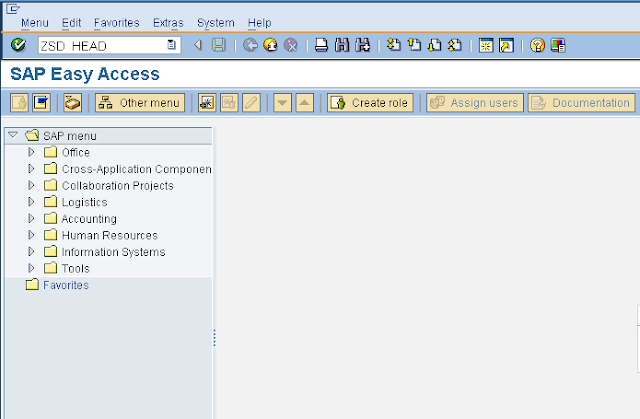Click the dotted pane splitter handle
Image resolution: width=640 pixels, height=419 pixels.
tap(214, 338)
